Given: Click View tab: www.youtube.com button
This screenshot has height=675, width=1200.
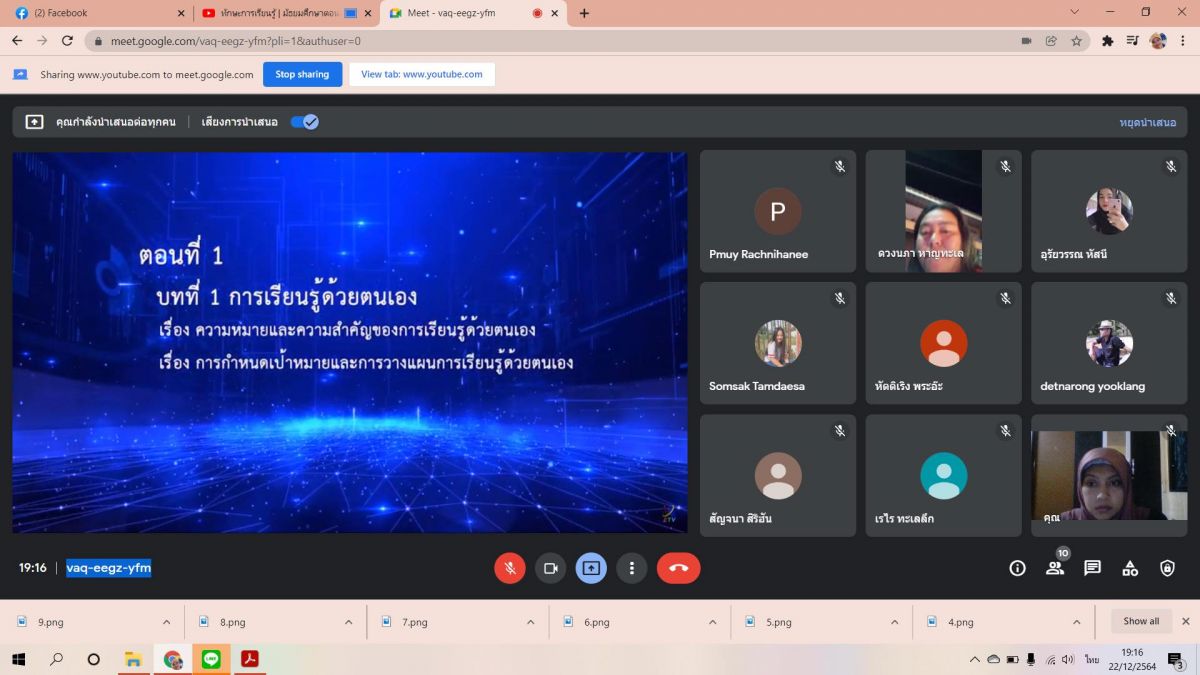Looking at the screenshot, I should pyautogui.click(x=421, y=74).
